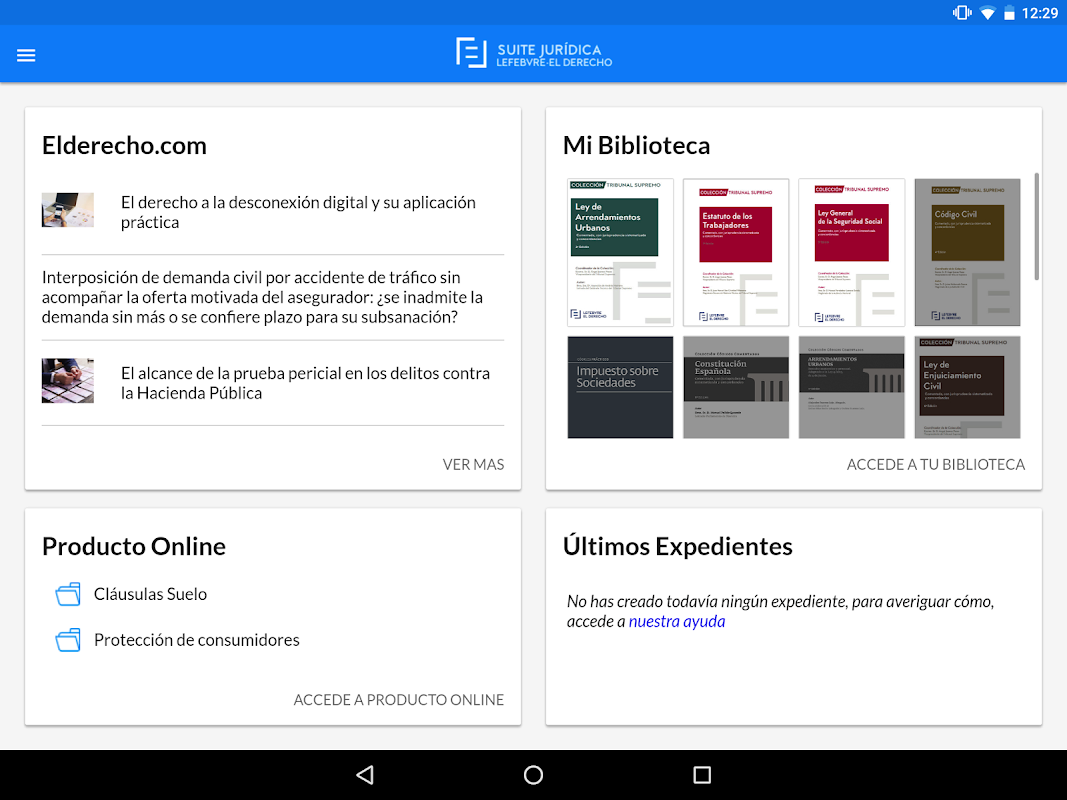Click the Mi Biblioteca heading
Viewport: 1067px width, 800px height.
pos(636,146)
